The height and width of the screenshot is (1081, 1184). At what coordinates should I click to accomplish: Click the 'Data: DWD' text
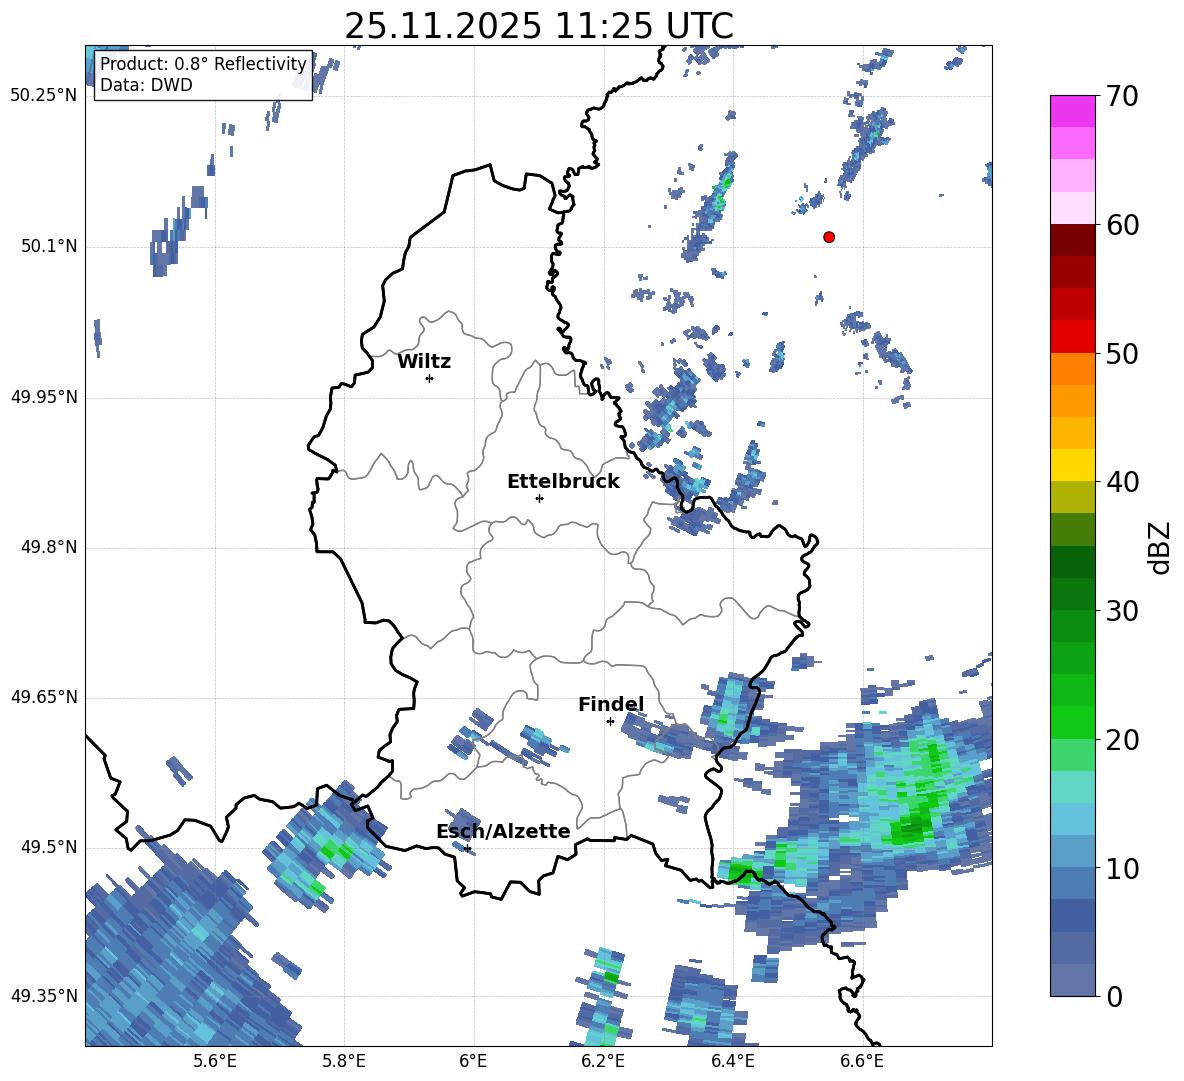[146, 85]
